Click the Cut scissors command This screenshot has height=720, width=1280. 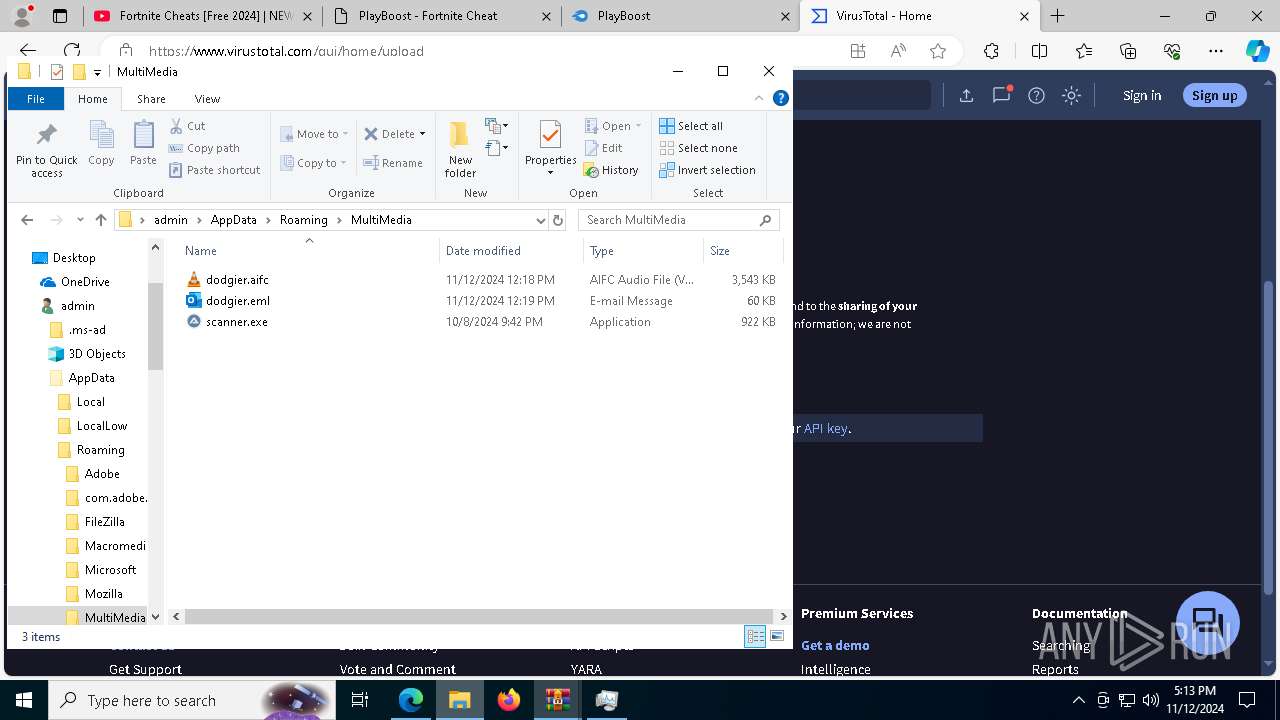point(187,126)
